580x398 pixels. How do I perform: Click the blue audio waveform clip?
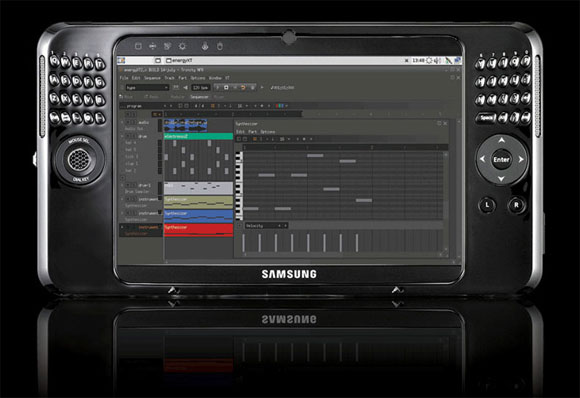click(185, 125)
